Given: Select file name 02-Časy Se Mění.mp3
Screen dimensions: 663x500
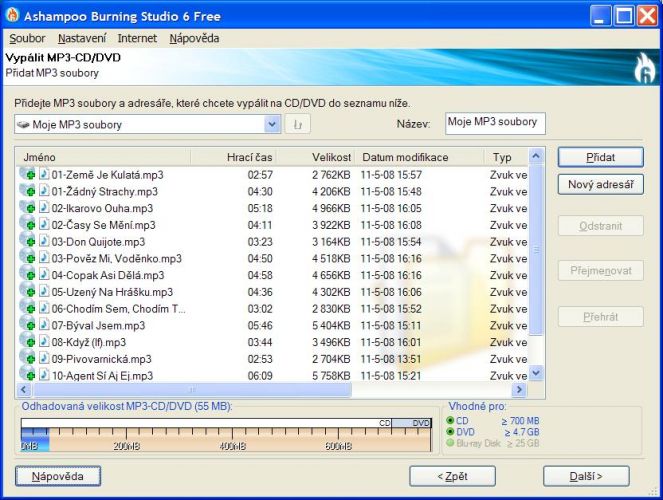Looking at the screenshot, I should coord(104,225).
